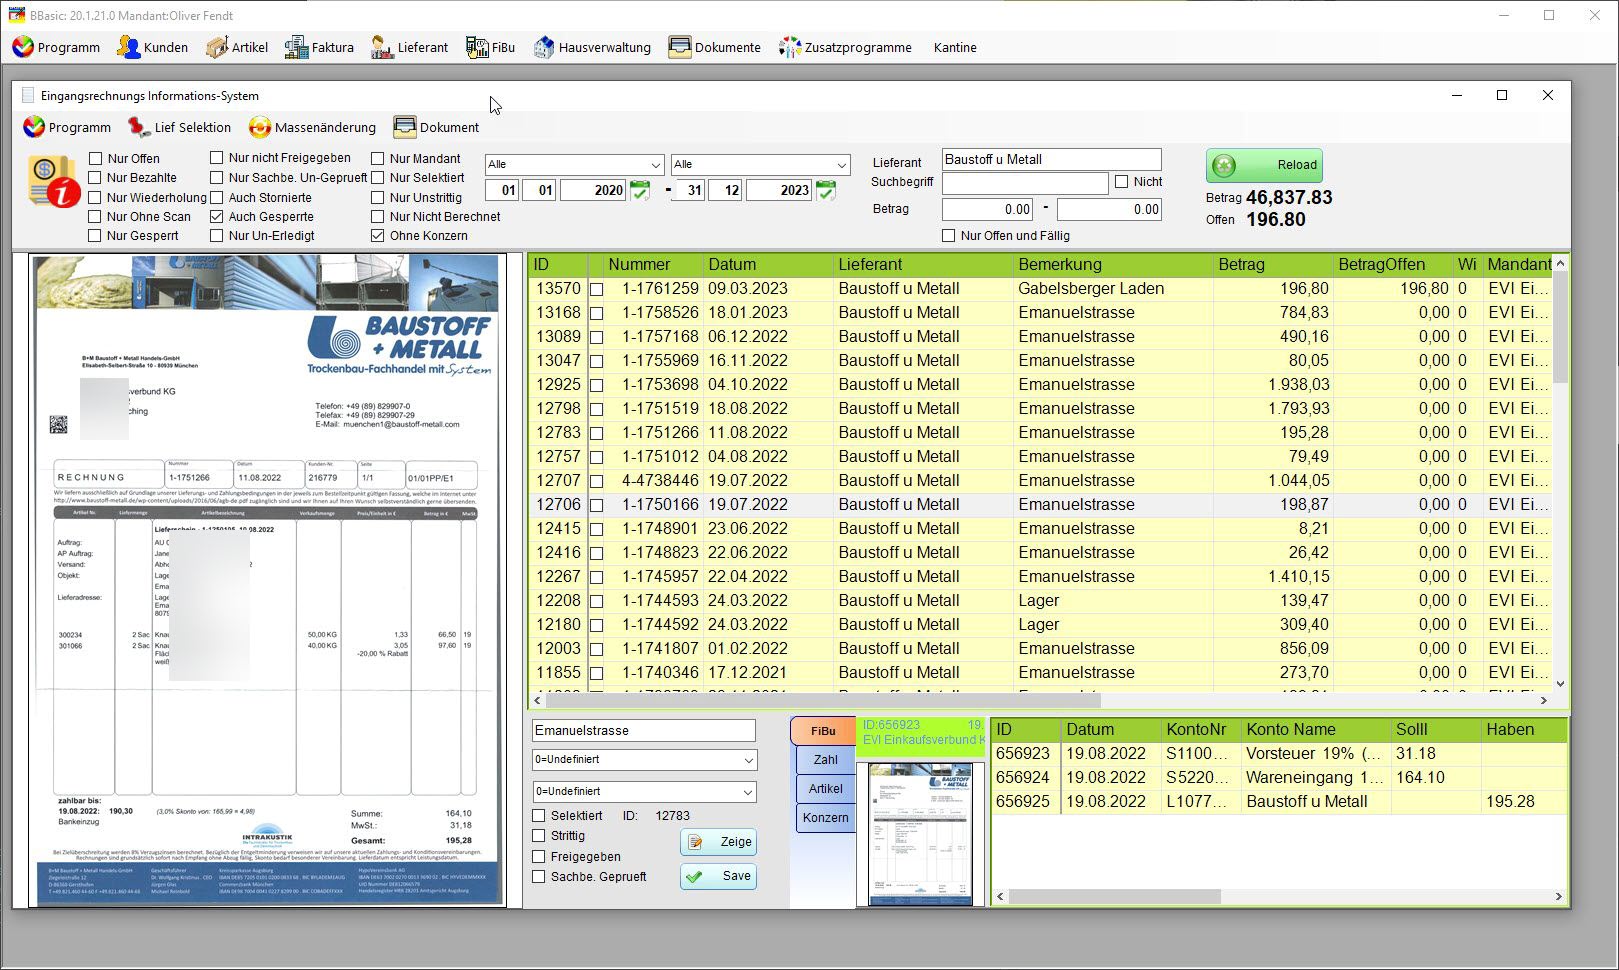Image resolution: width=1619 pixels, height=970 pixels.
Task: Open the FiBu menu icon at top
Action: coord(477,47)
